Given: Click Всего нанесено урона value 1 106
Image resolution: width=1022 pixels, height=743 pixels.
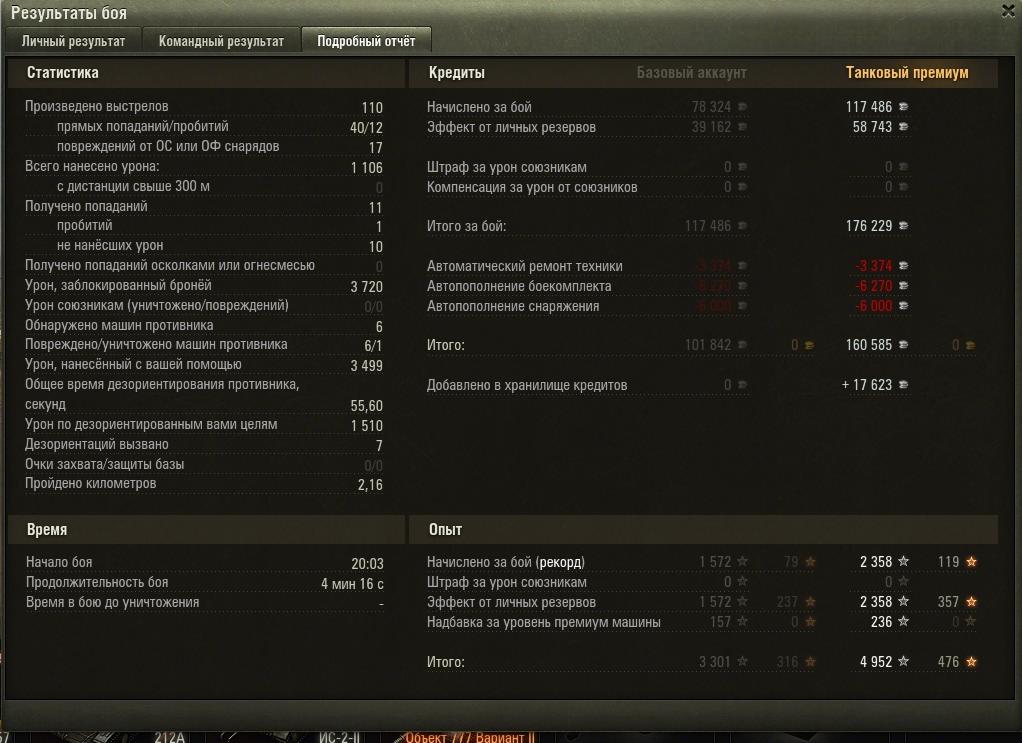Looking at the screenshot, I should click(x=366, y=168).
